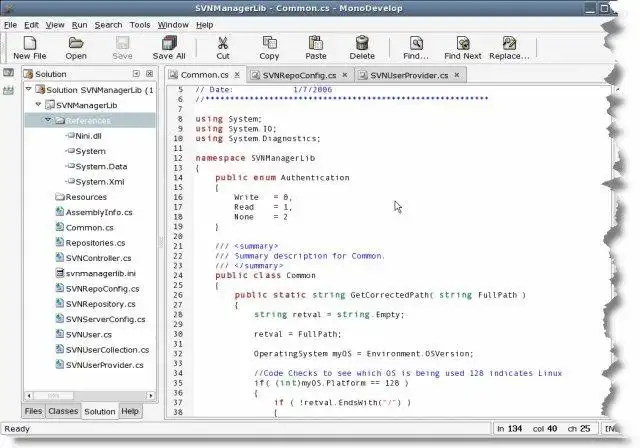Click the 'namespace SVNManagerLib' code line
Viewport: 640px width, 448px height.
coord(255,158)
